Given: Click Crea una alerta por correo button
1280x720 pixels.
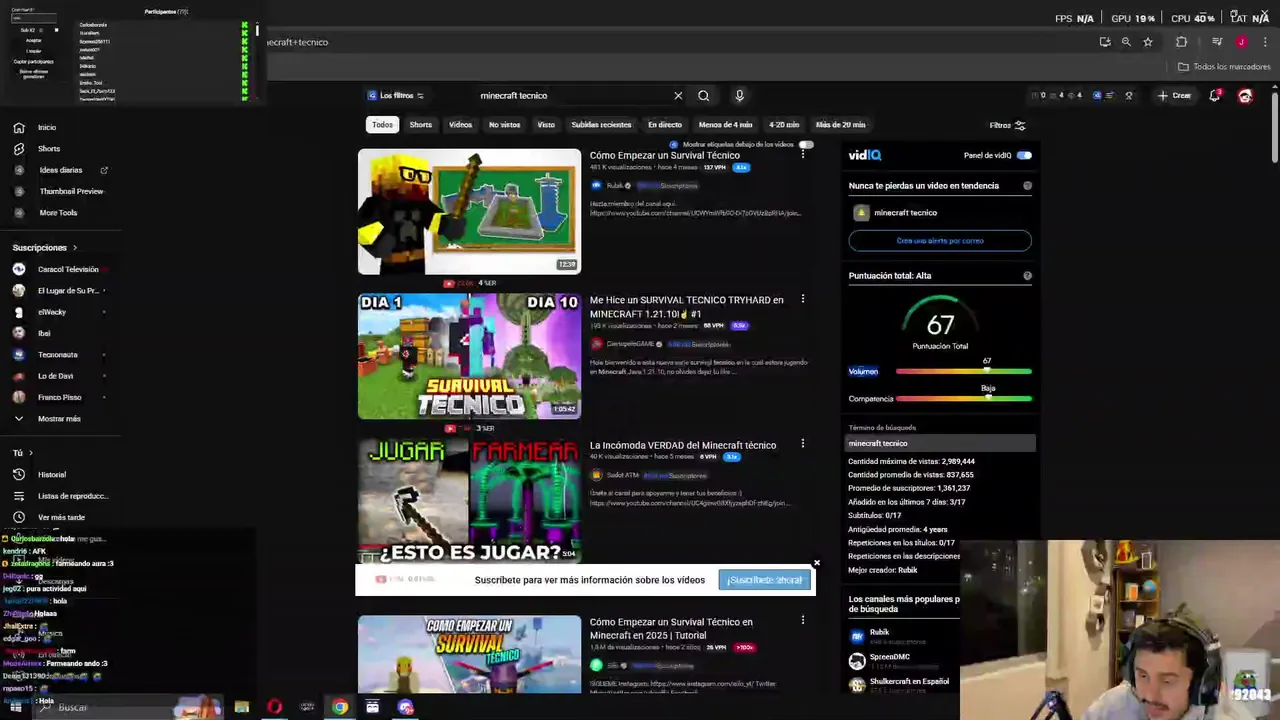Looking at the screenshot, I should tap(940, 241).
